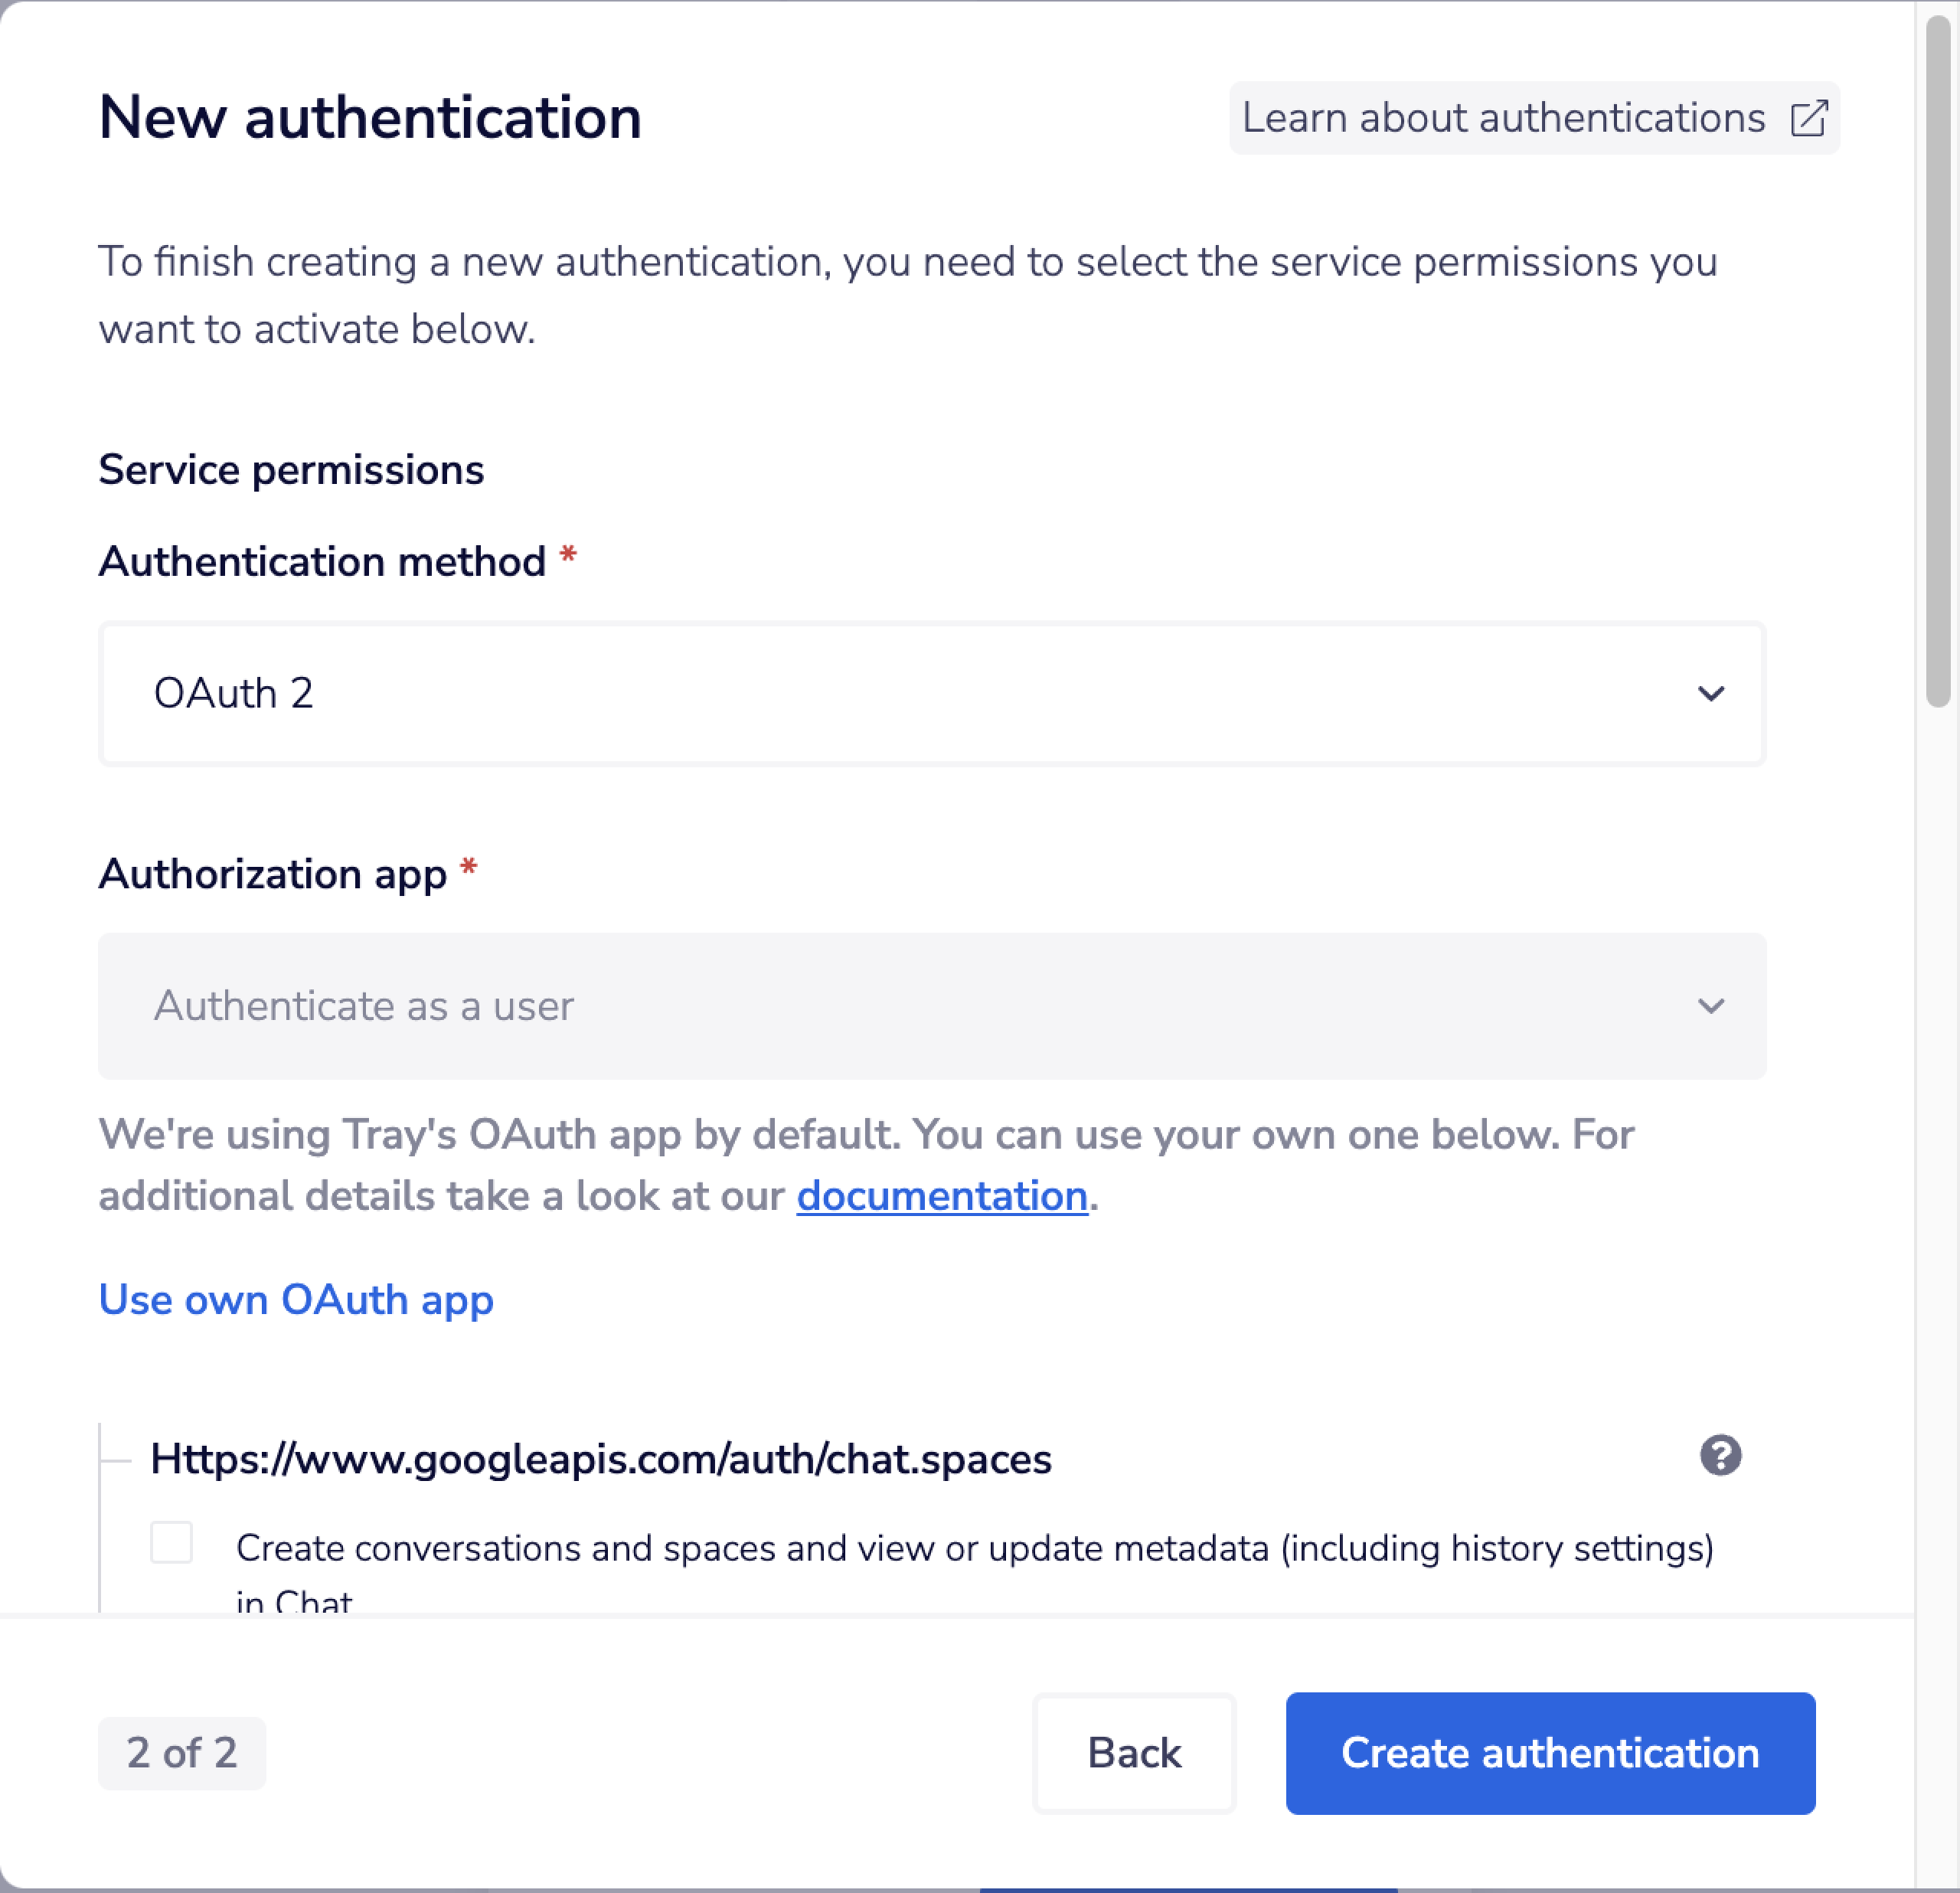Click the Use own OAuth app link
Screen dimensions: 1960x1893
[x=296, y=1300]
